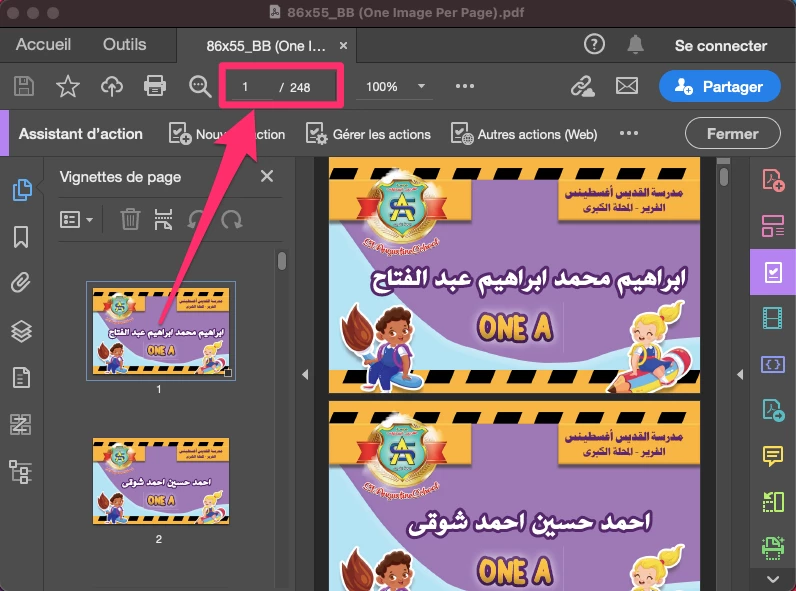Open the attachments paperclip panel
This screenshot has width=796, height=591.
tap(21, 283)
